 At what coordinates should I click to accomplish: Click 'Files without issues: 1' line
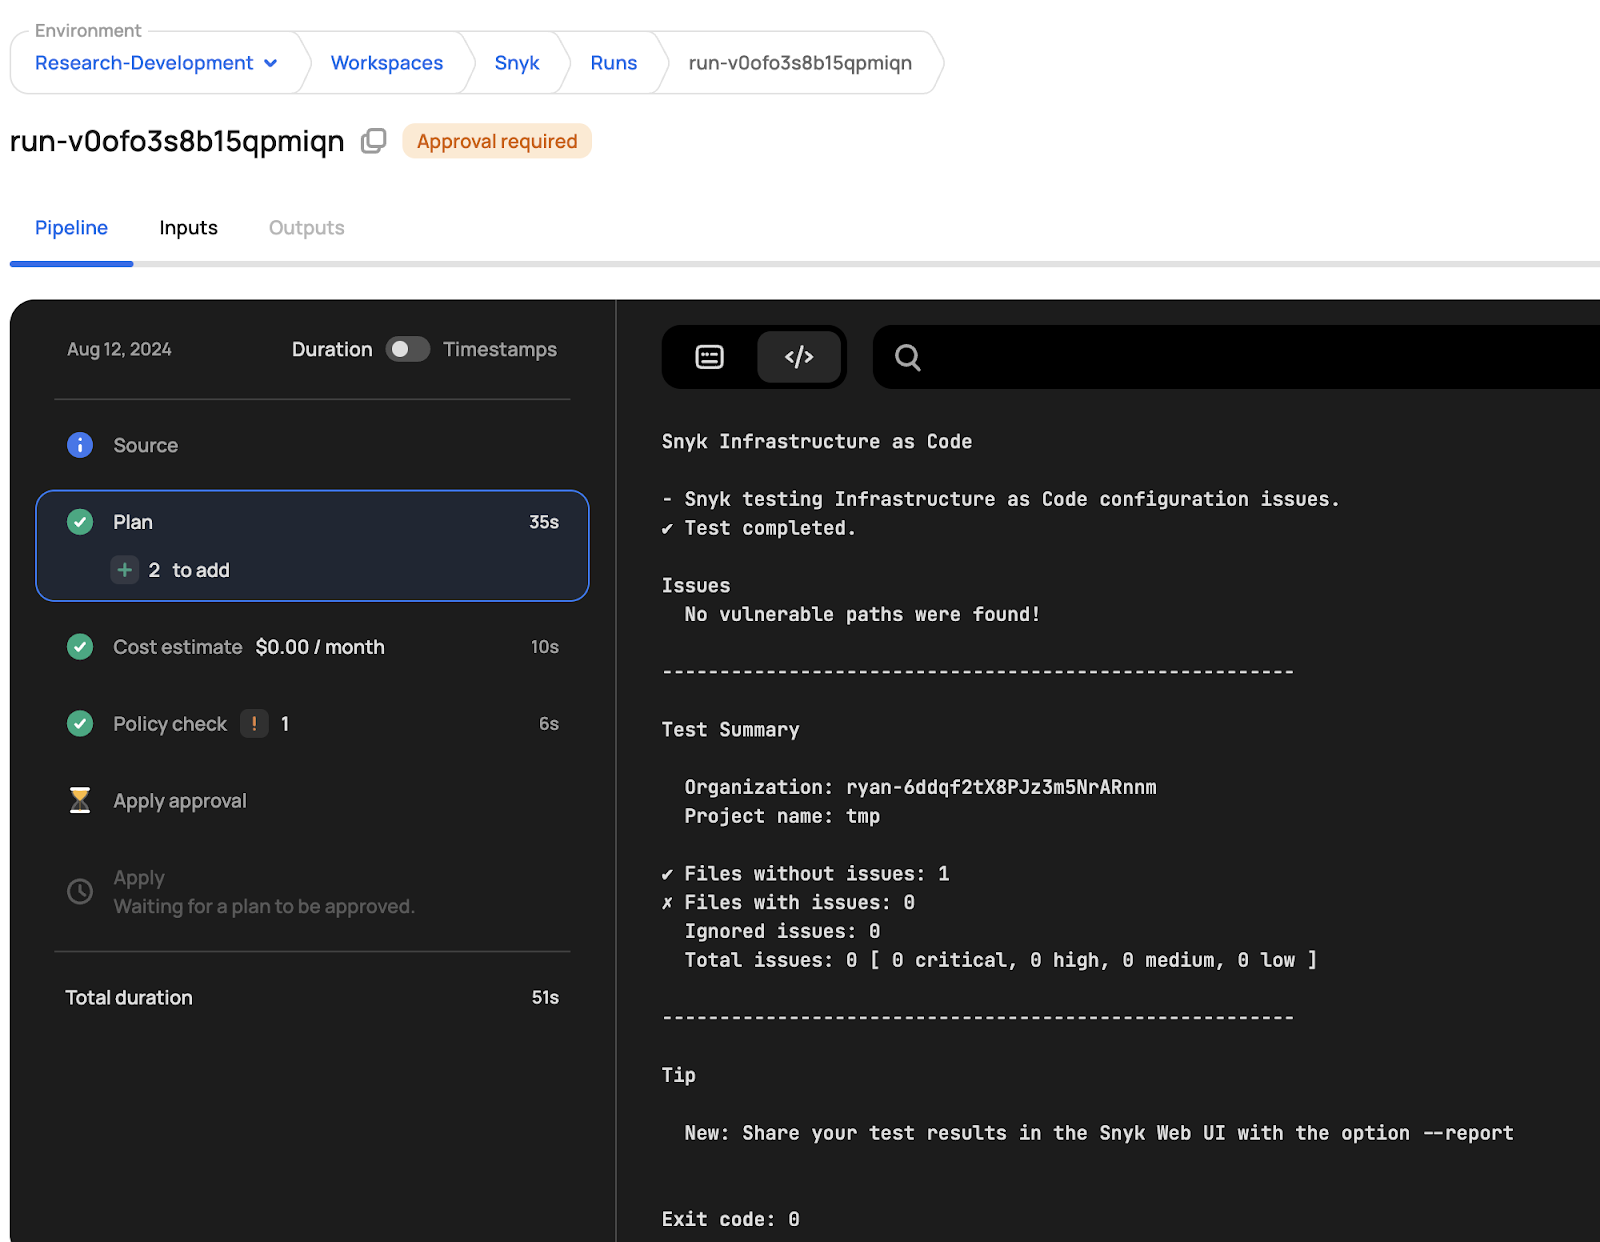click(805, 874)
